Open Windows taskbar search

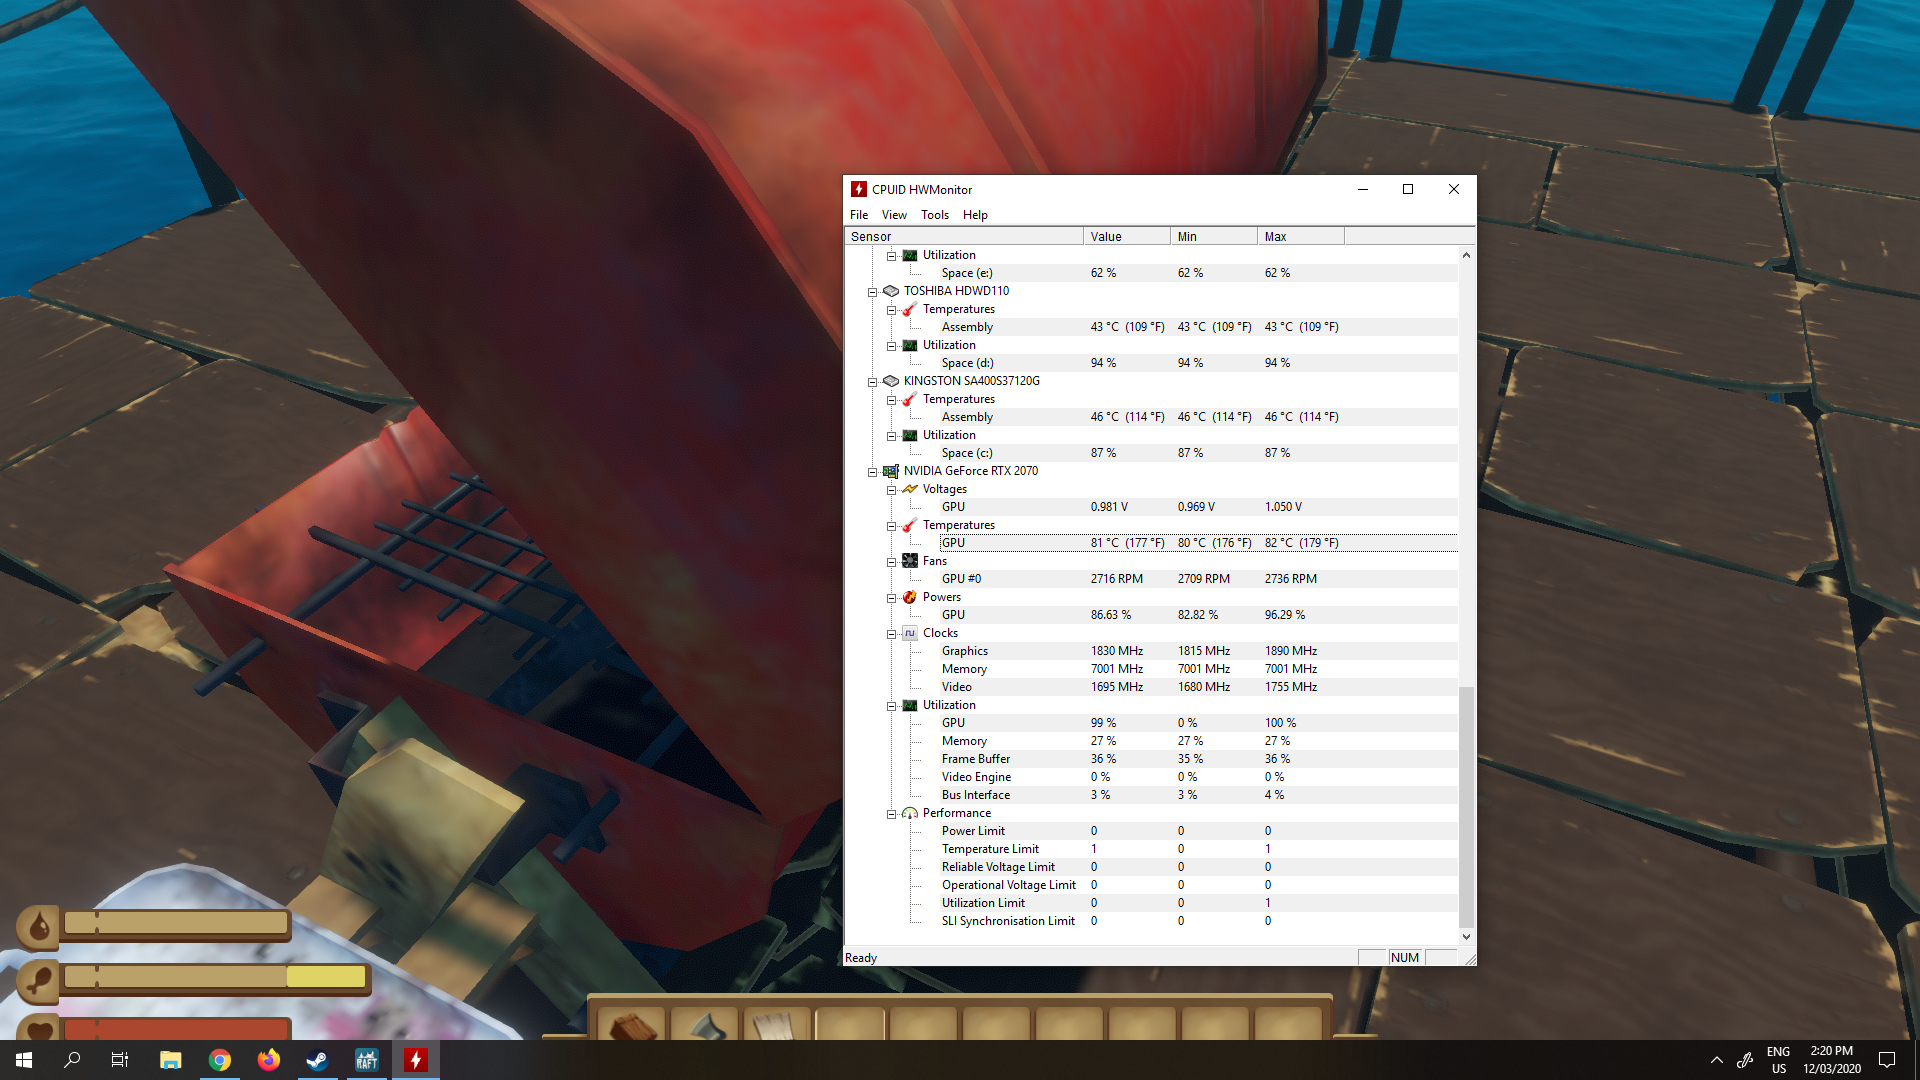[72, 1060]
